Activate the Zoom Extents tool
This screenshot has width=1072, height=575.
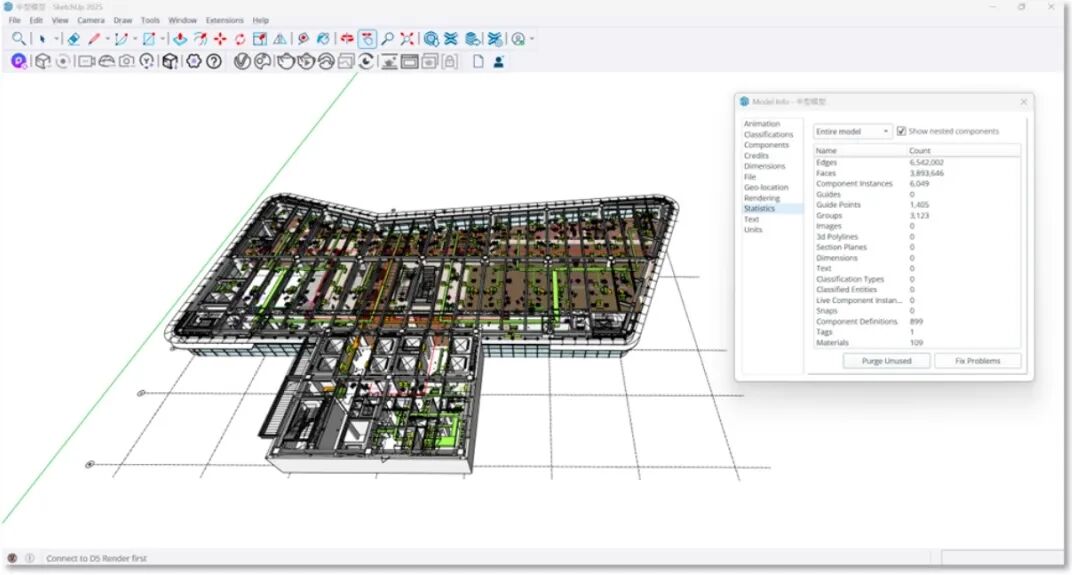408,39
